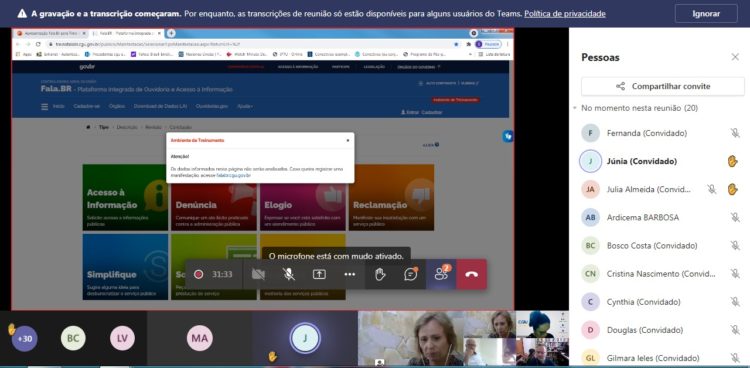Click the shared screen Denúncia tile

tap(215, 198)
